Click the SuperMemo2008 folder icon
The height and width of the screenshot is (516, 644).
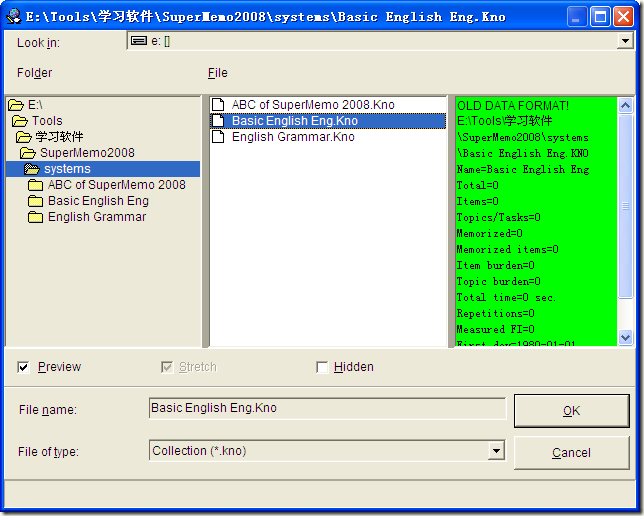click(x=28, y=153)
